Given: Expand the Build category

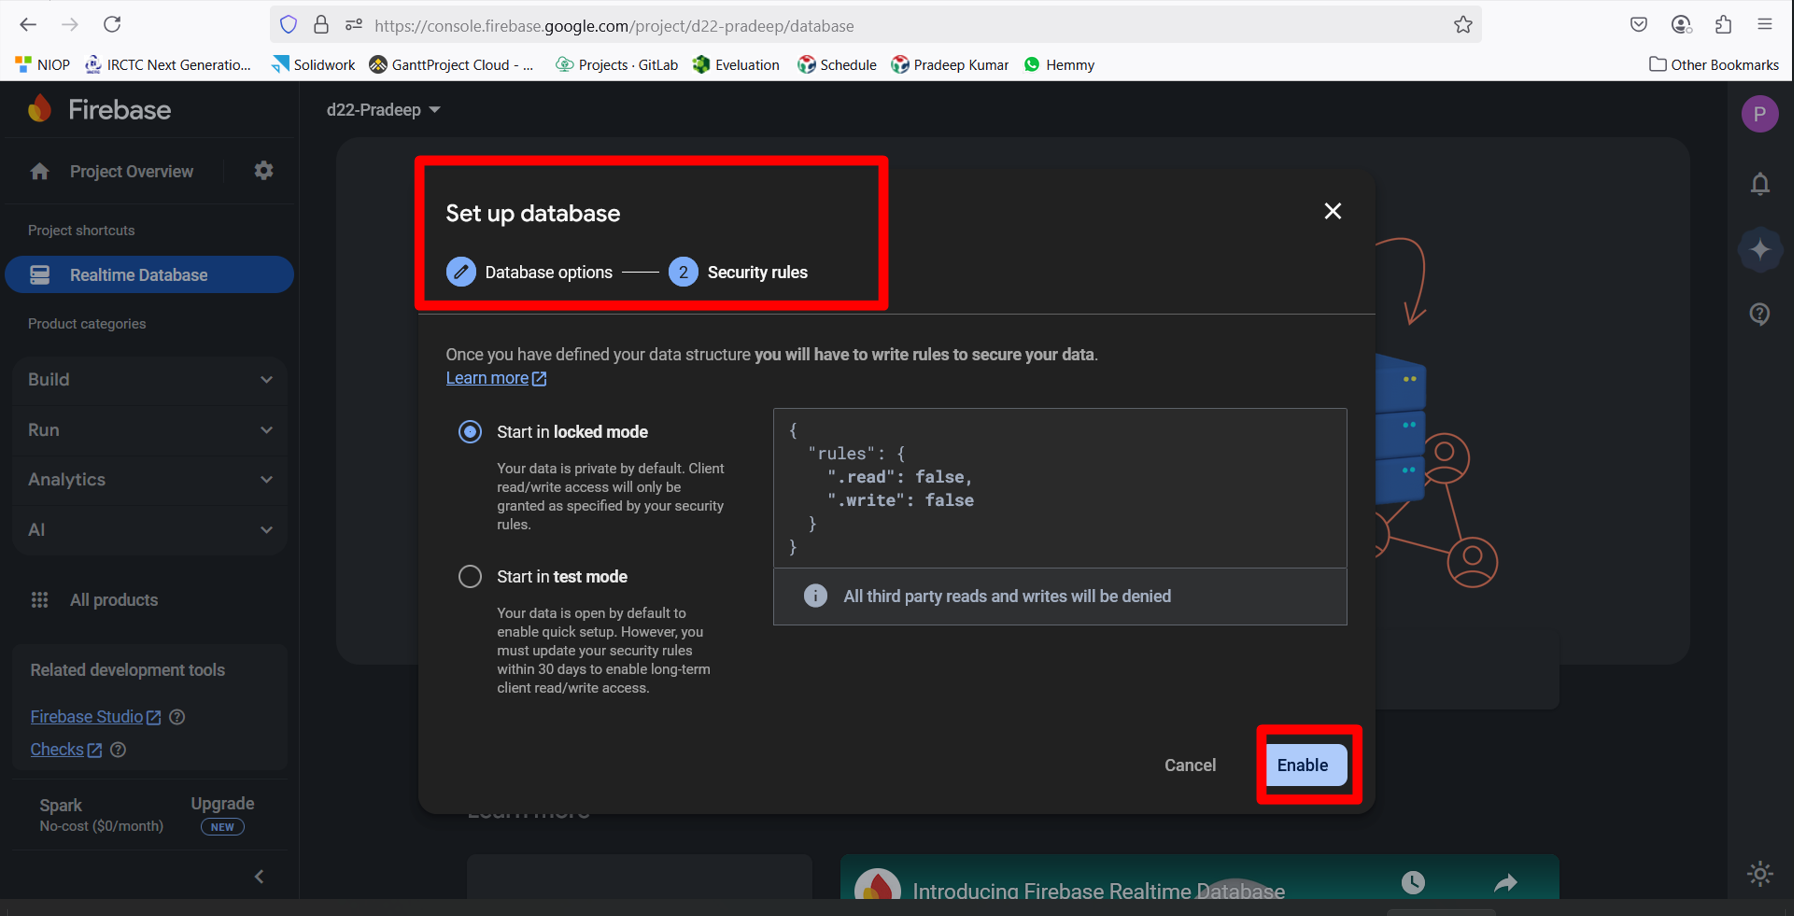Looking at the screenshot, I should click(150, 380).
